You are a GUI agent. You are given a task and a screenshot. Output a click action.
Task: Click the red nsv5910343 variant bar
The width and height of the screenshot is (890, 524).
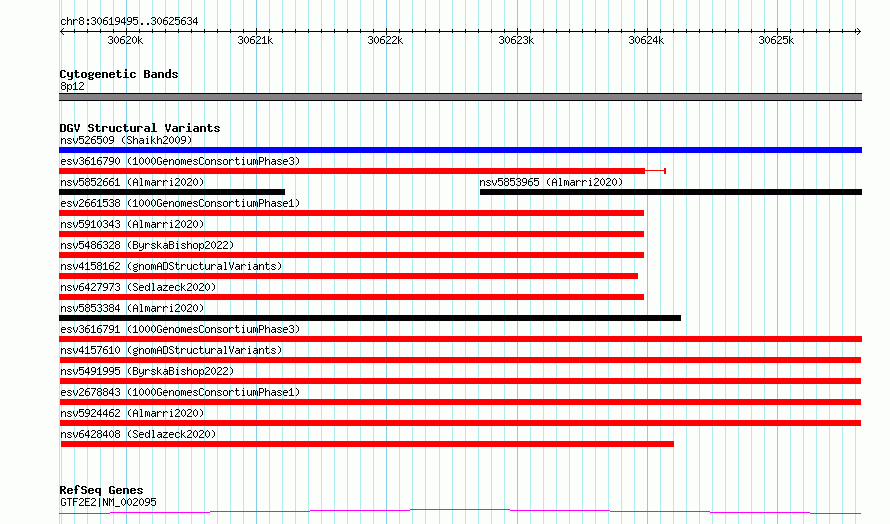click(351, 234)
